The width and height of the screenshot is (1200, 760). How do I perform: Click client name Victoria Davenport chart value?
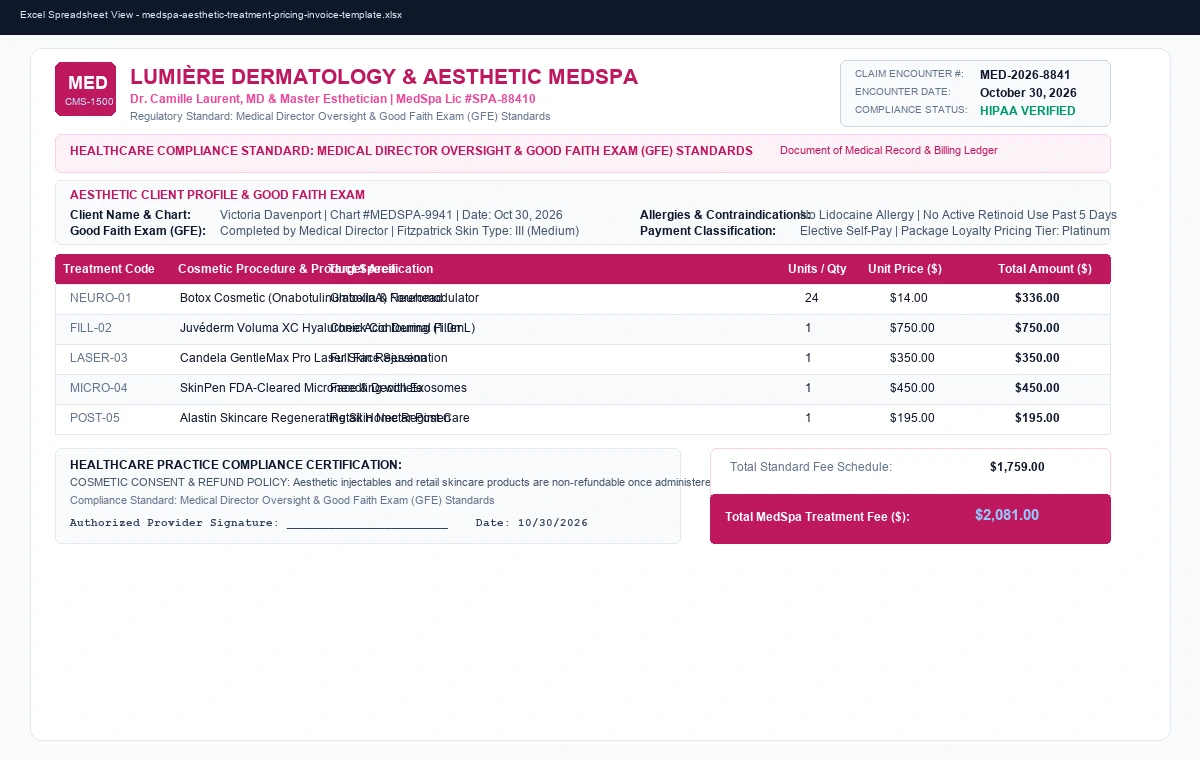point(391,215)
